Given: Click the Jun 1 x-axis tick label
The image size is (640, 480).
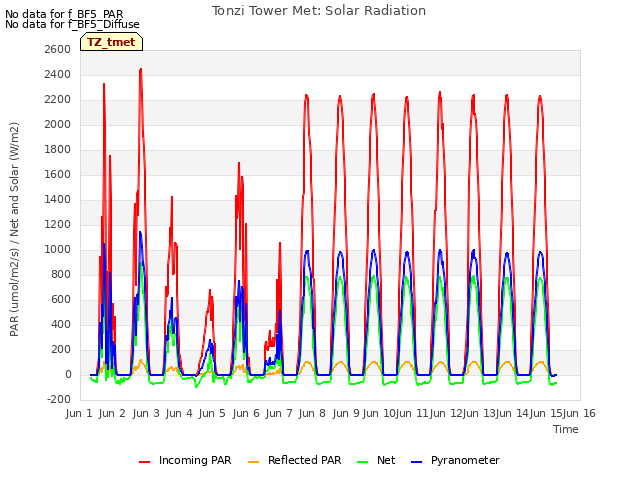Looking at the screenshot, I should pyautogui.click(x=79, y=413).
